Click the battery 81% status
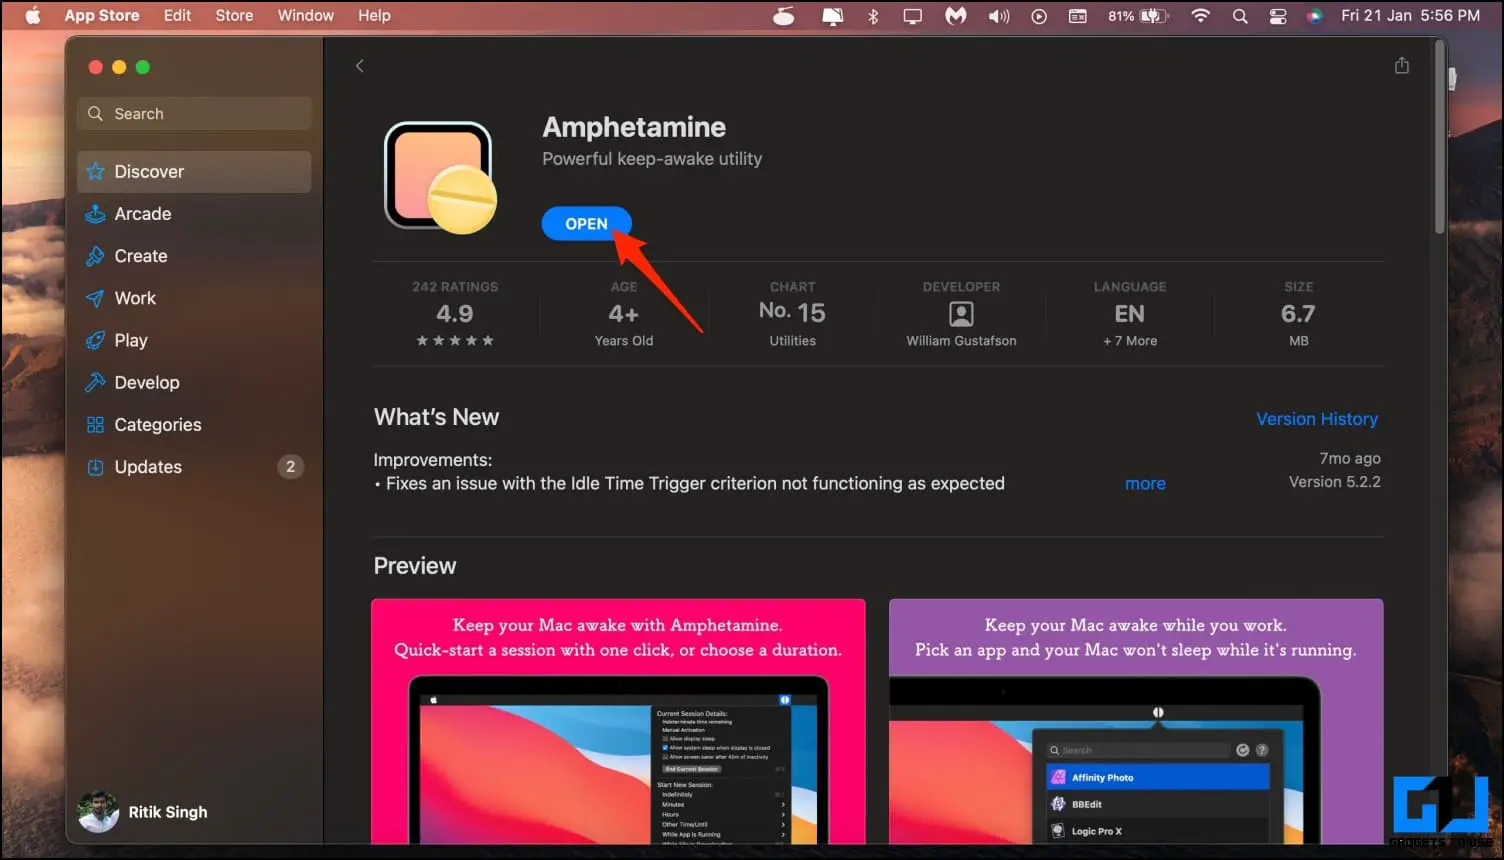 click(x=1138, y=16)
